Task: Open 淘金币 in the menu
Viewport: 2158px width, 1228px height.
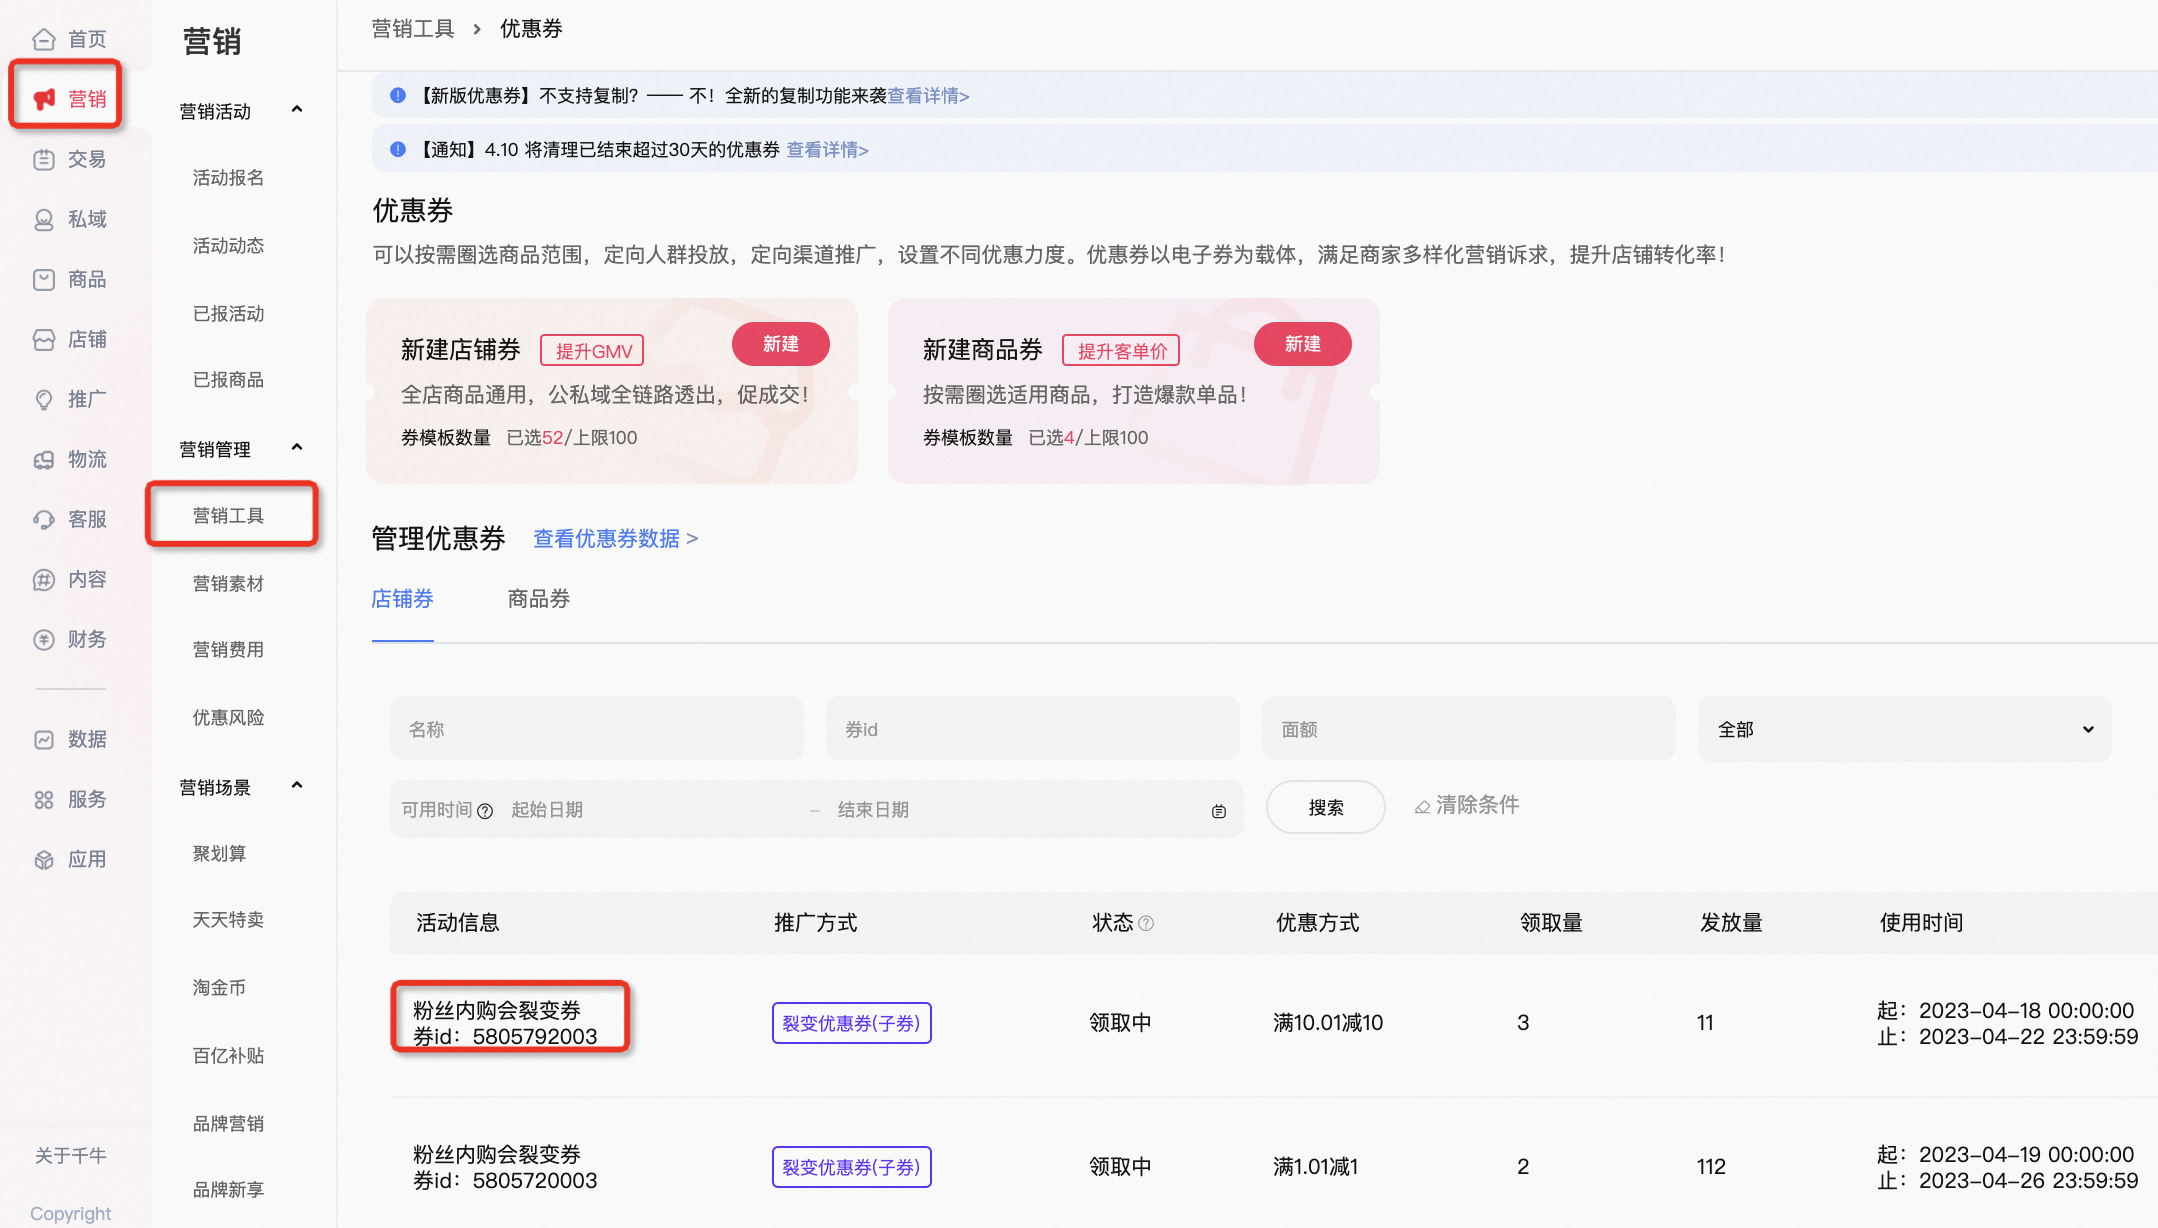Action: (219, 988)
